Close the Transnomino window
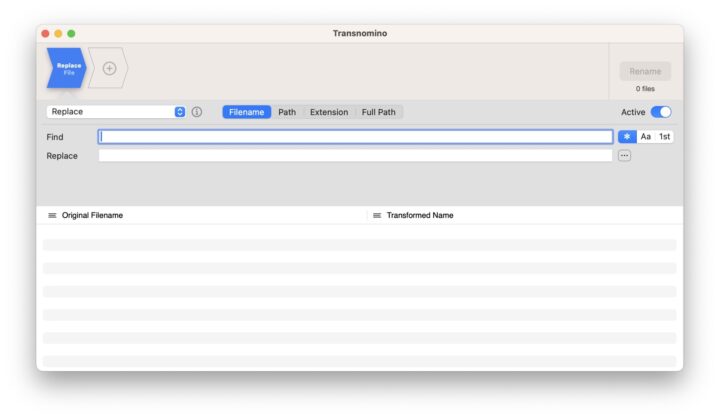720x419 pixels. coord(45,34)
